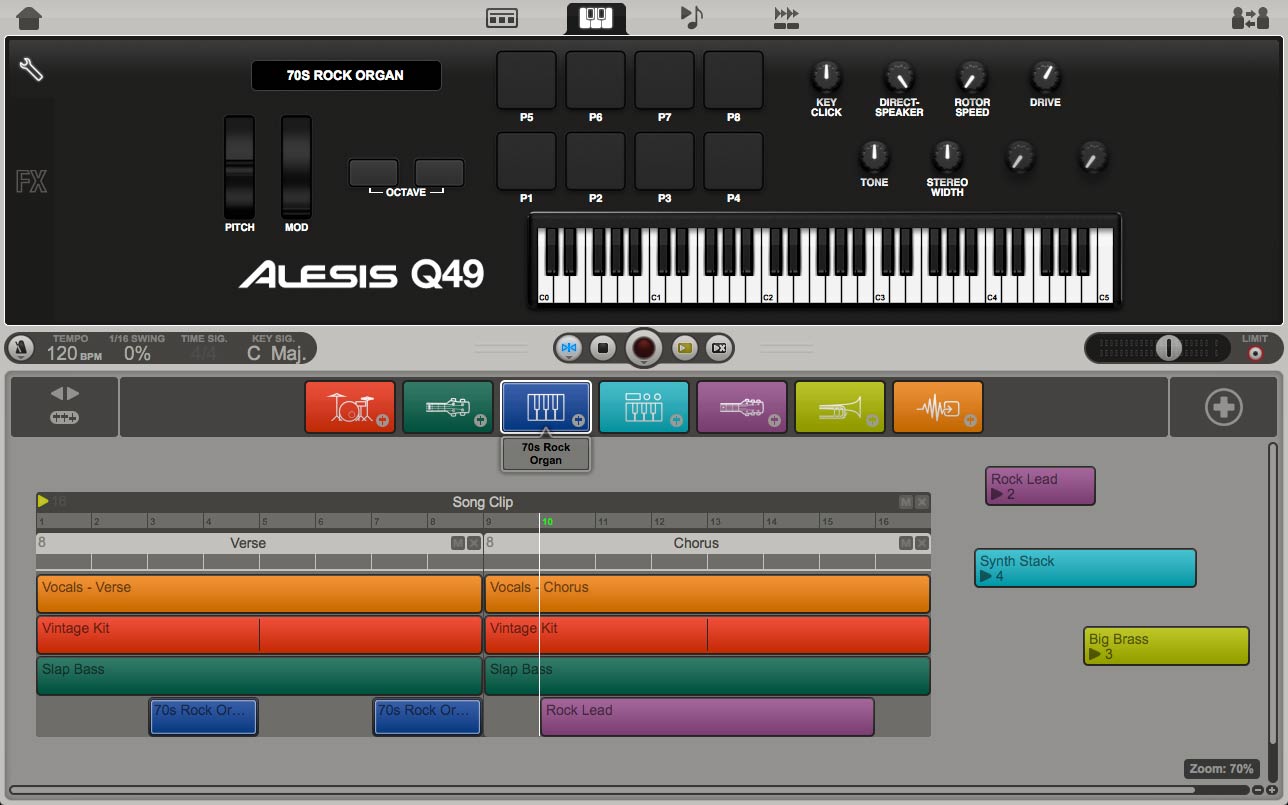This screenshot has height=805, width=1288.
Task: Open the notation playback tab icon
Action: point(692,17)
